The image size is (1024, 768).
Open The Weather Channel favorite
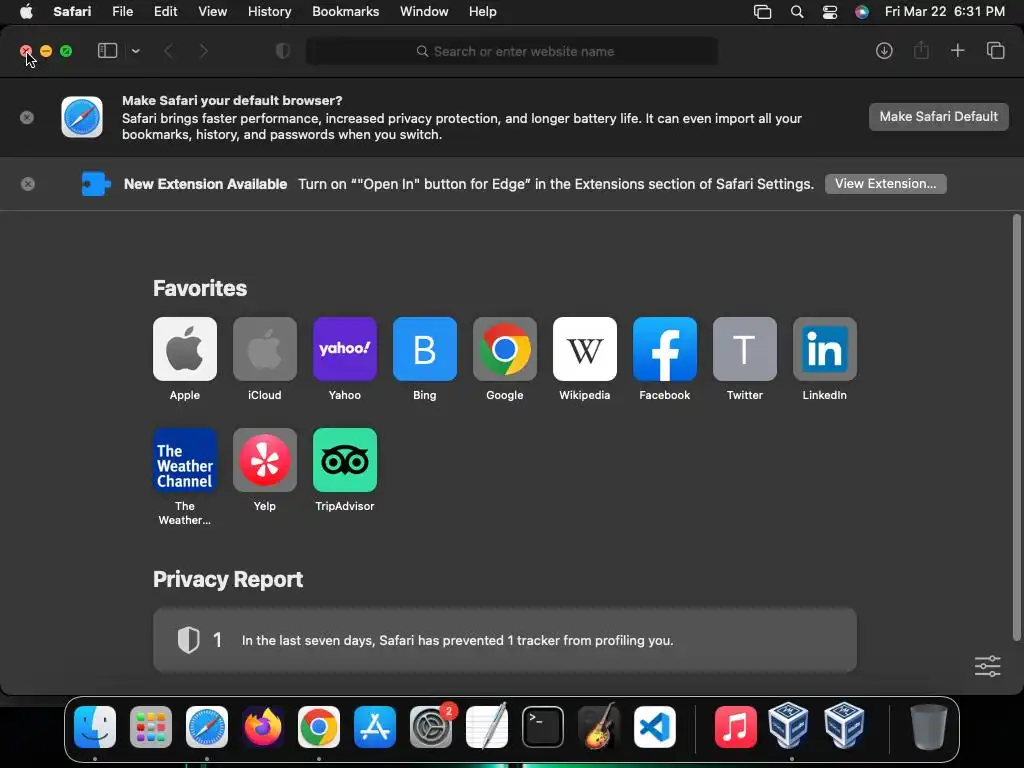pyautogui.click(x=185, y=460)
